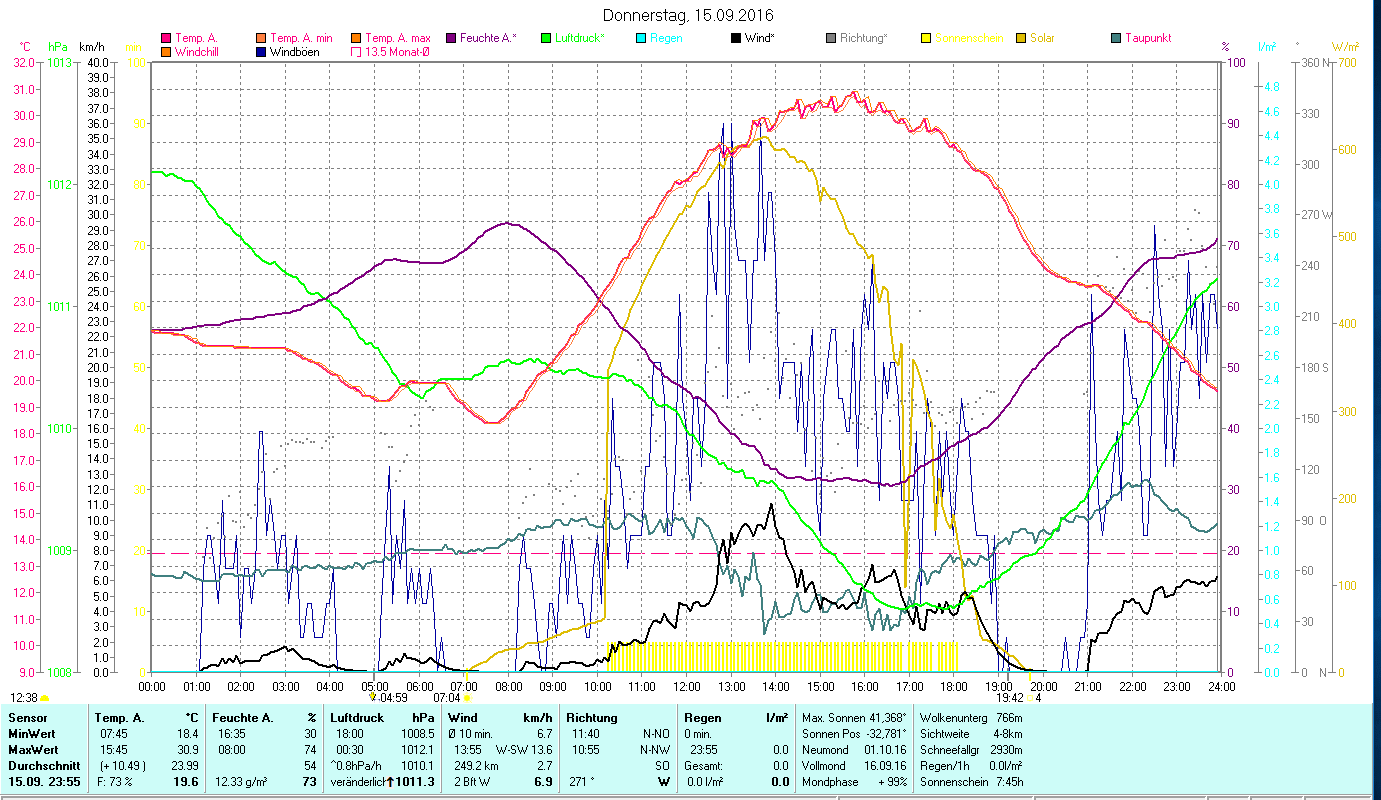The image size is (1381, 800).
Task: Click the sunrise sun icon at 07:04
Action: pos(467,698)
